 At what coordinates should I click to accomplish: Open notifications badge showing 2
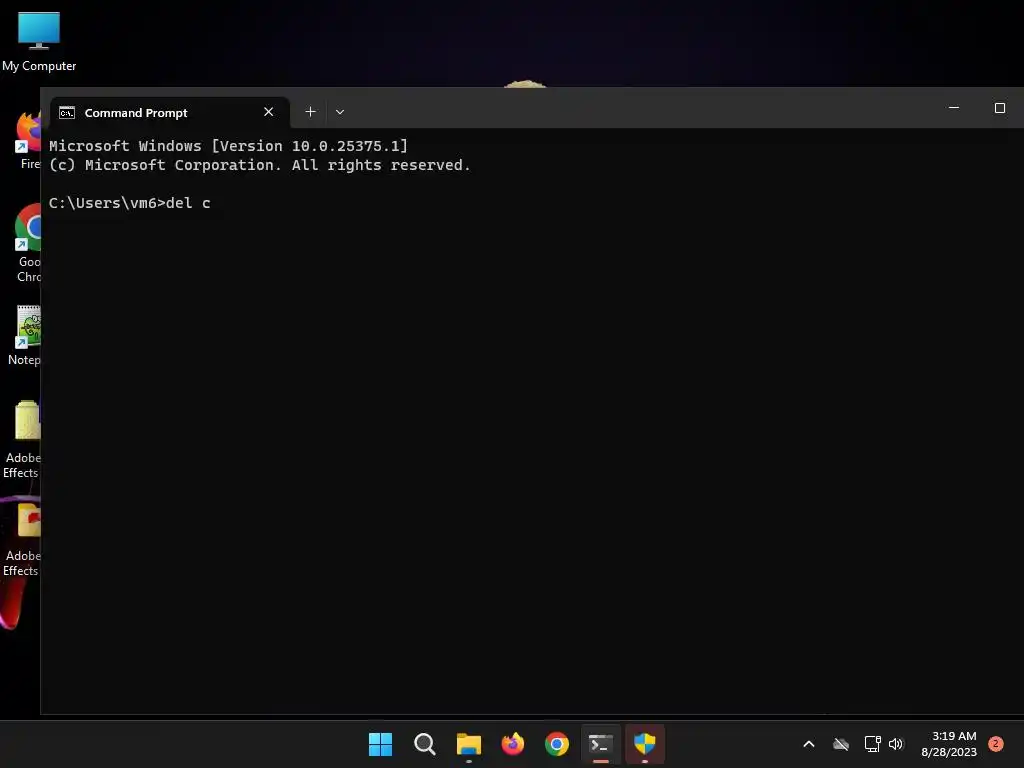[995, 744]
